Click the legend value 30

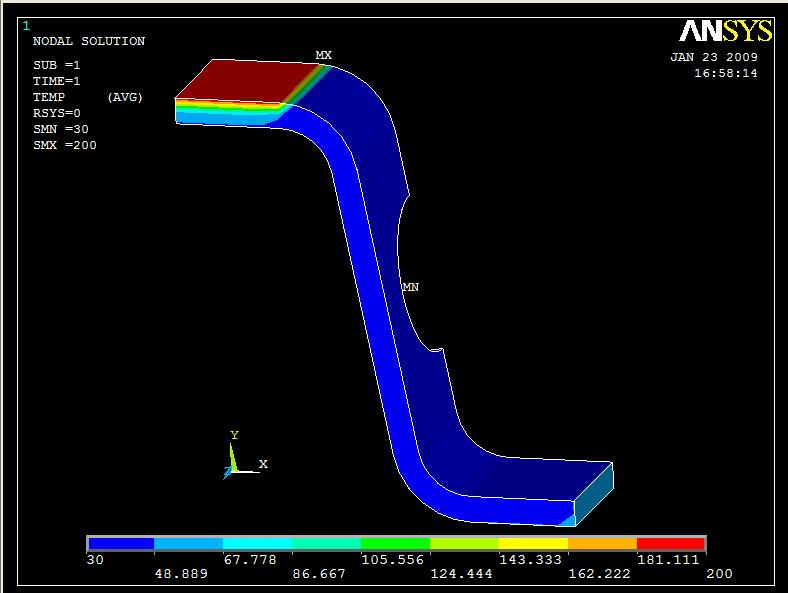(x=95, y=559)
